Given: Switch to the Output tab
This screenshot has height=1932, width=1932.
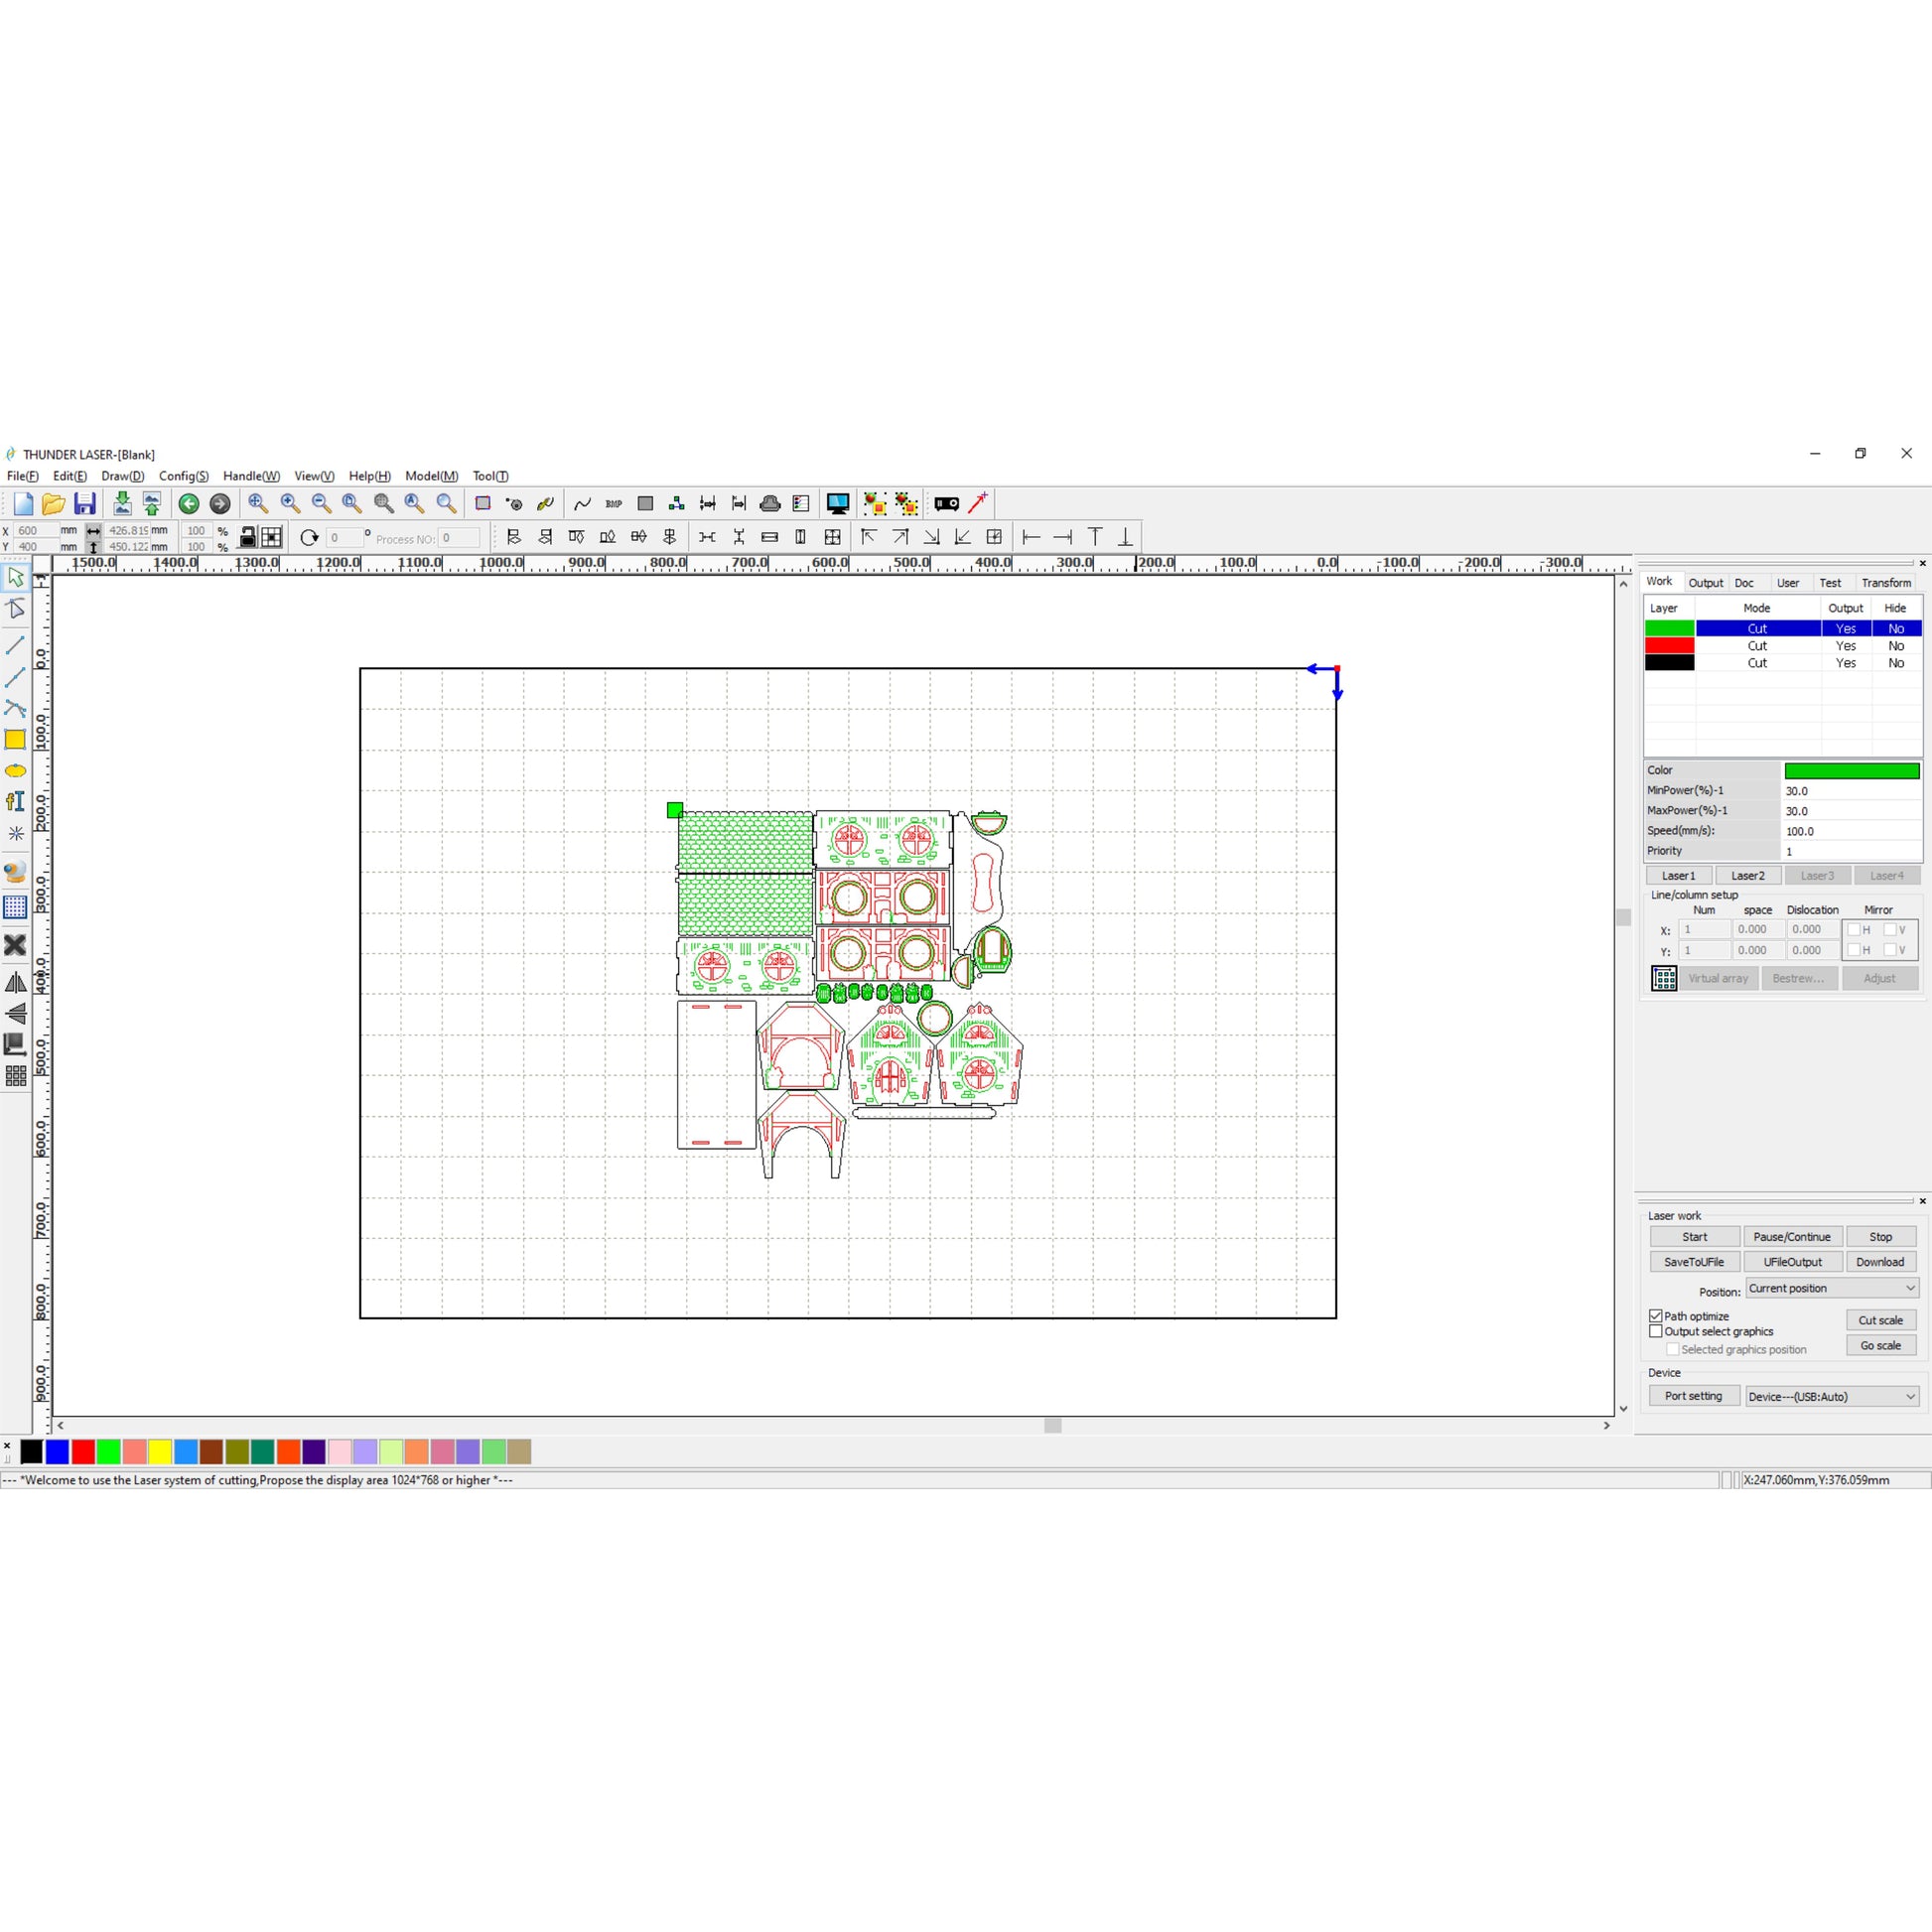Looking at the screenshot, I should [x=1705, y=583].
